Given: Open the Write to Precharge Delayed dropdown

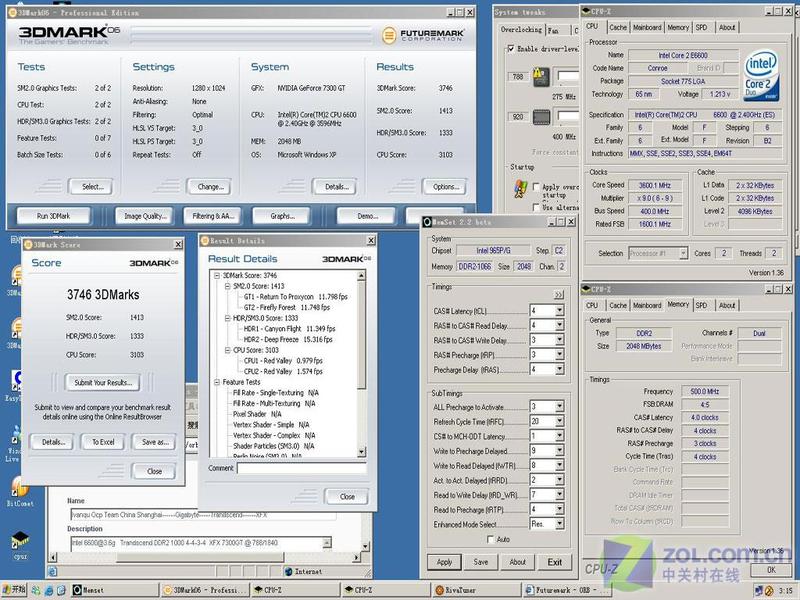Looking at the screenshot, I should pyautogui.click(x=559, y=451).
